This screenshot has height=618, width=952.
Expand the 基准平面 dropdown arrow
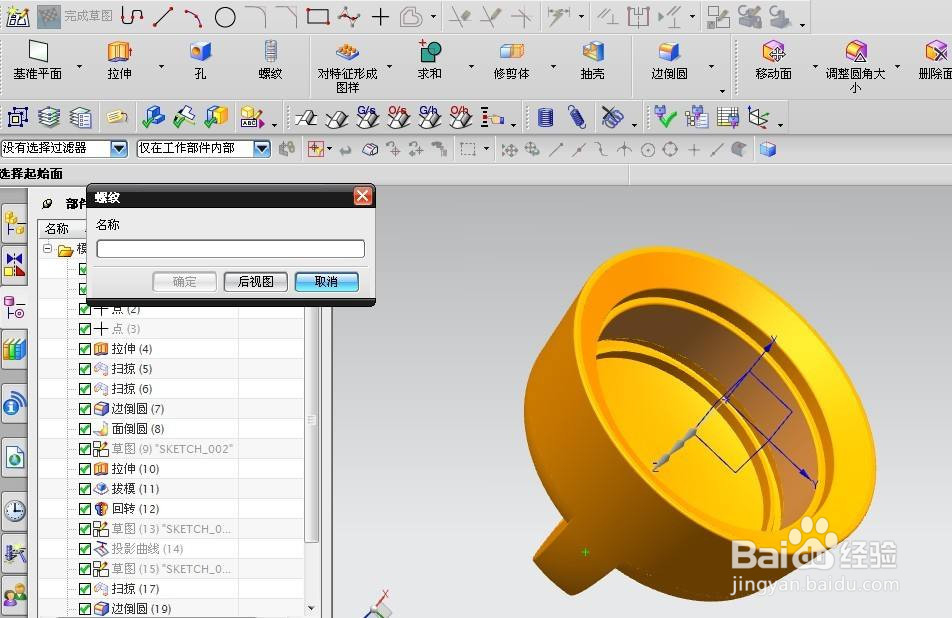coord(80,66)
